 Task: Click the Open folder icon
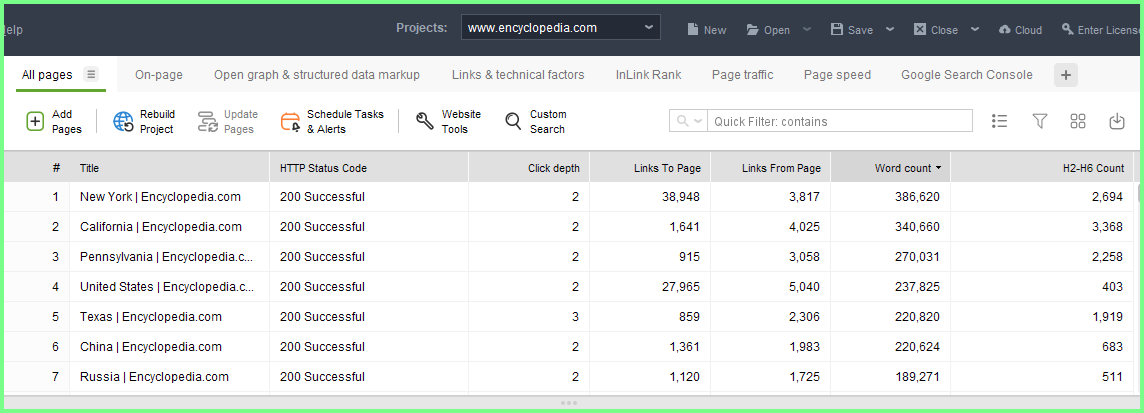753,29
